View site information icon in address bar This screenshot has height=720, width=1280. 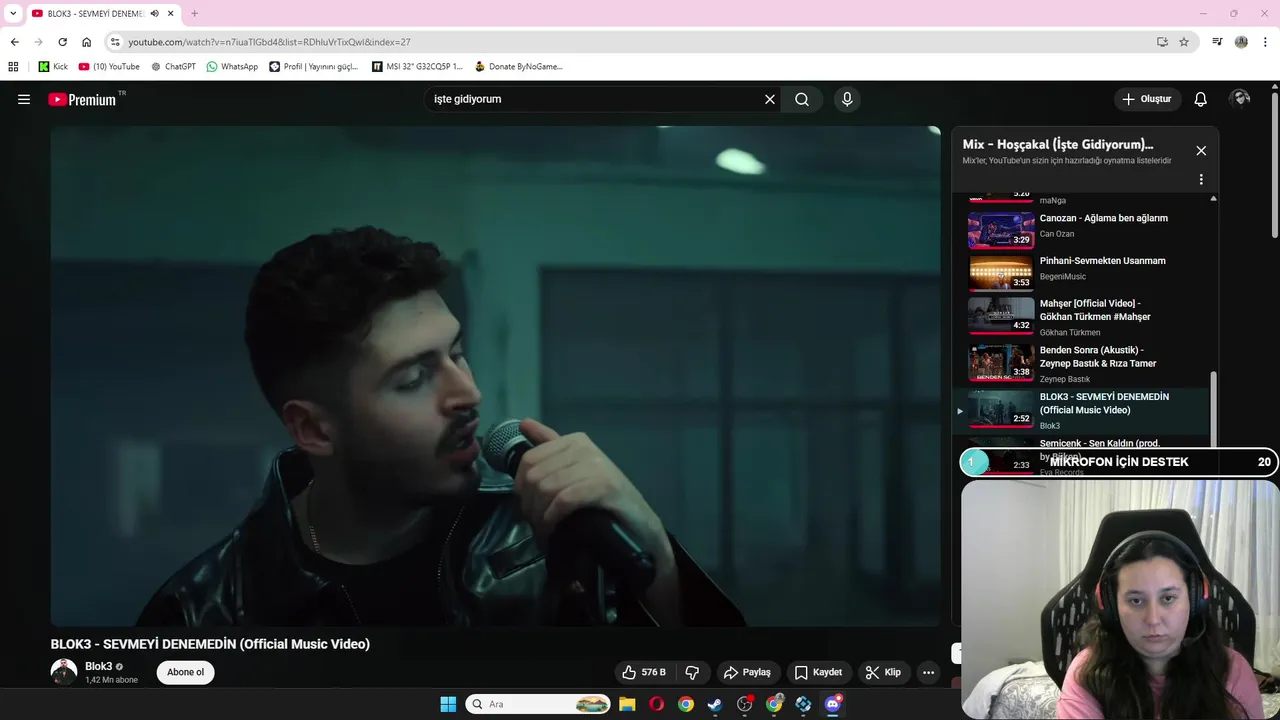[115, 42]
